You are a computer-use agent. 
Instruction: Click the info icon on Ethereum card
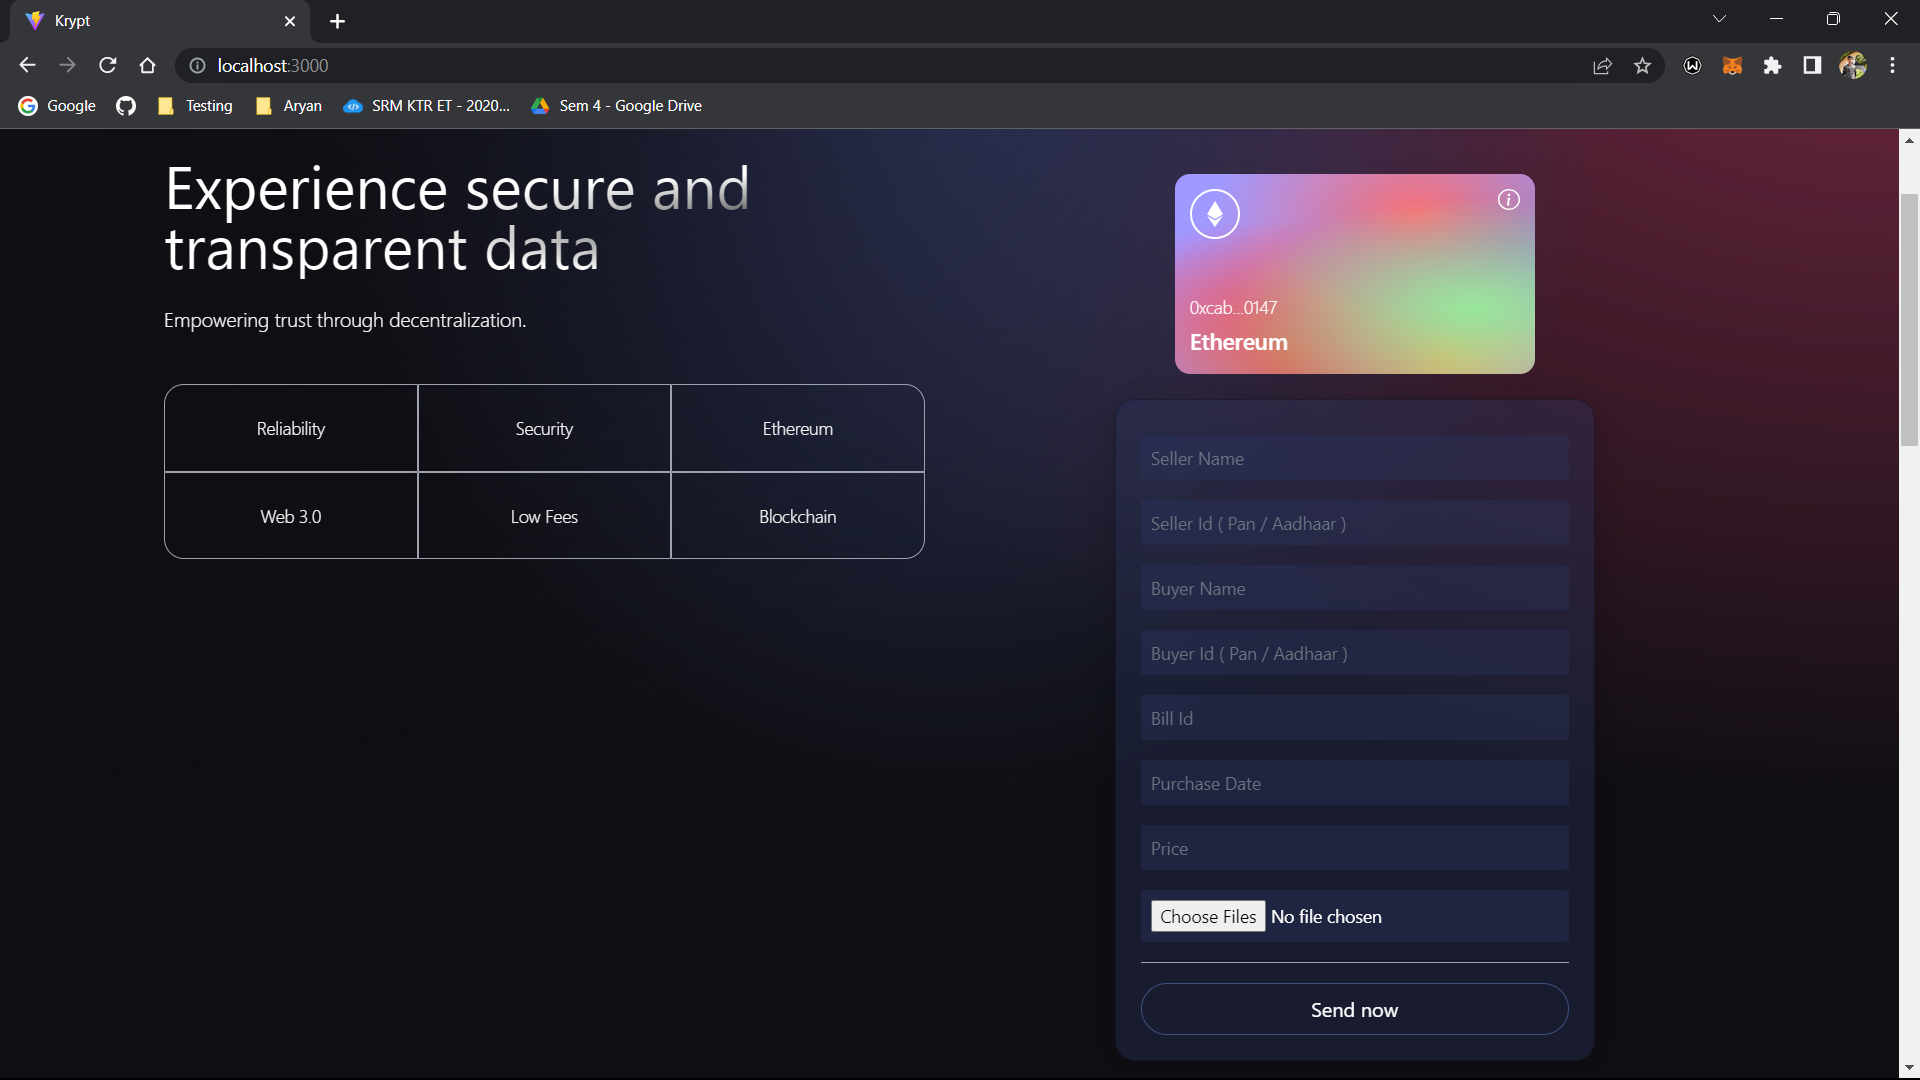point(1508,200)
